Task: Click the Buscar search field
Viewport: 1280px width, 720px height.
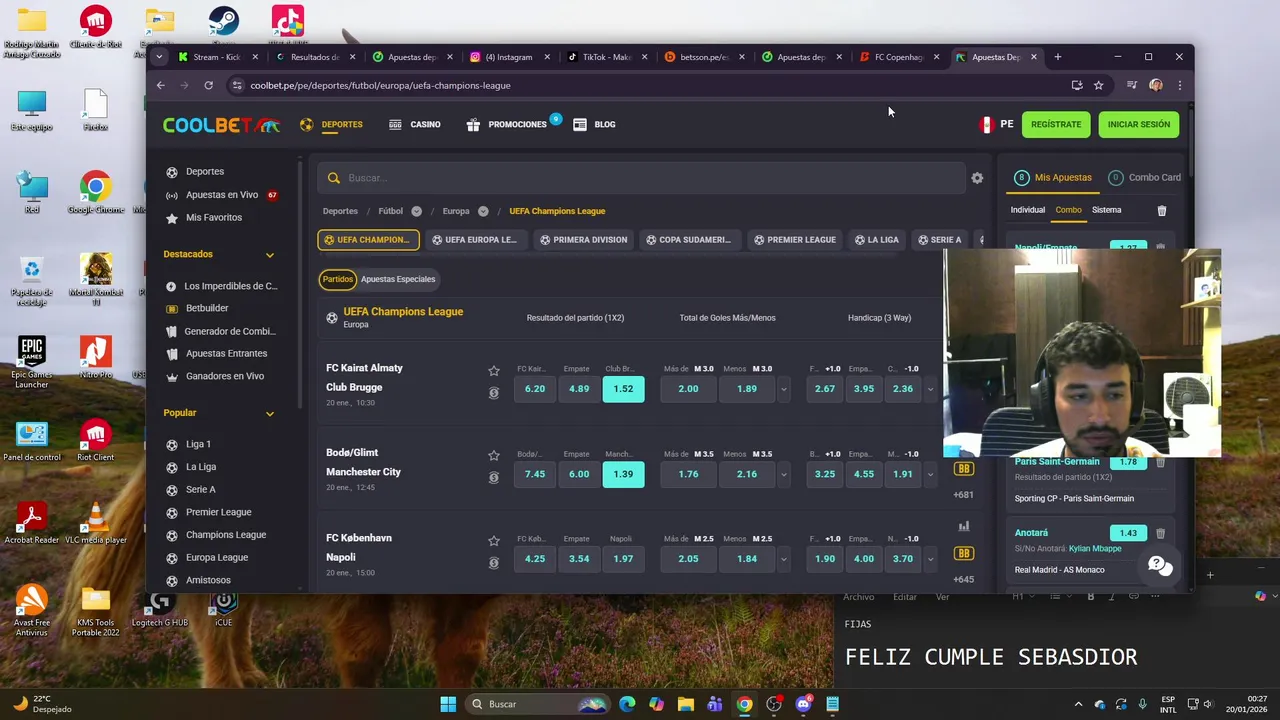Action: tap(640, 178)
